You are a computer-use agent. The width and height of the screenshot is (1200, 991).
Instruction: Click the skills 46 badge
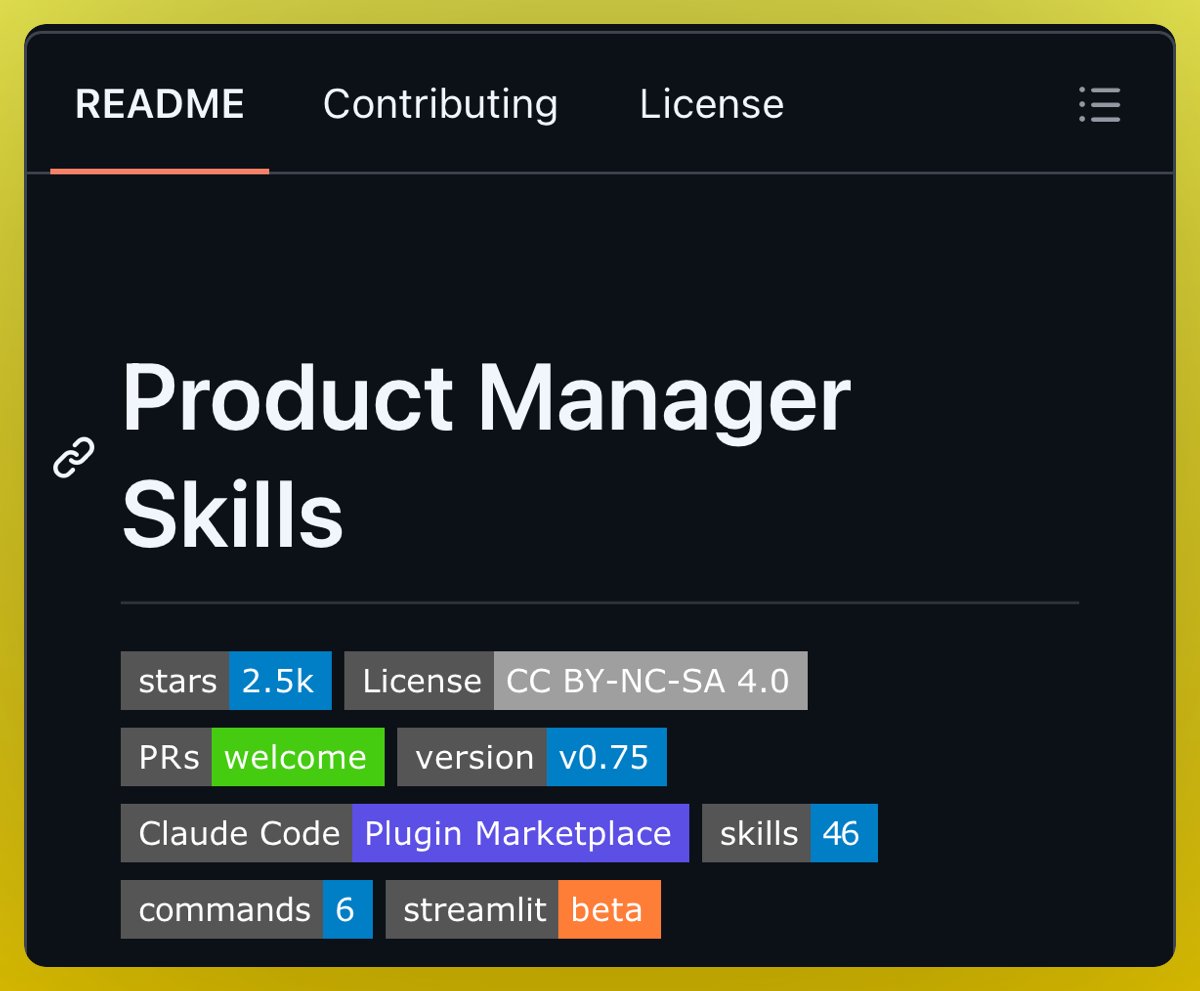point(789,832)
